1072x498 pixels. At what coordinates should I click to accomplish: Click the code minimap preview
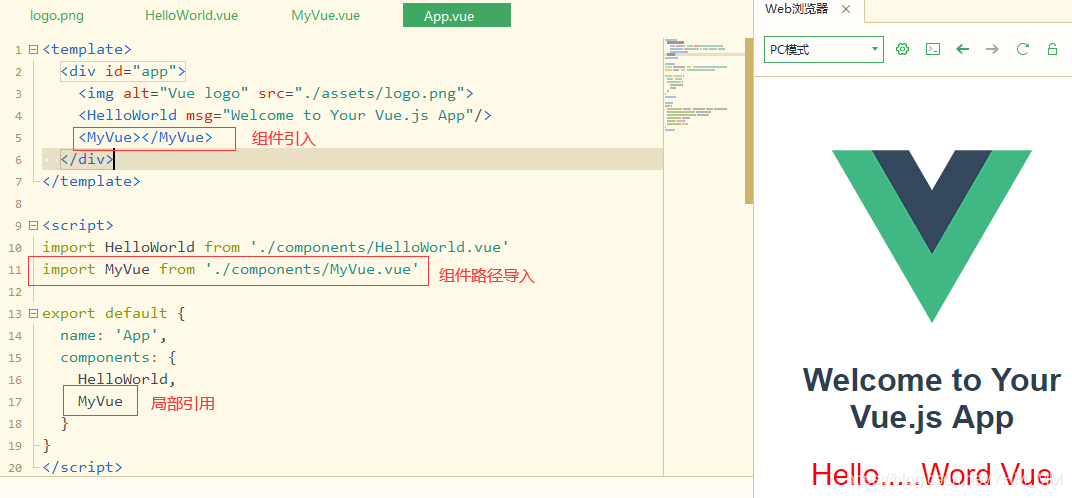pos(703,86)
